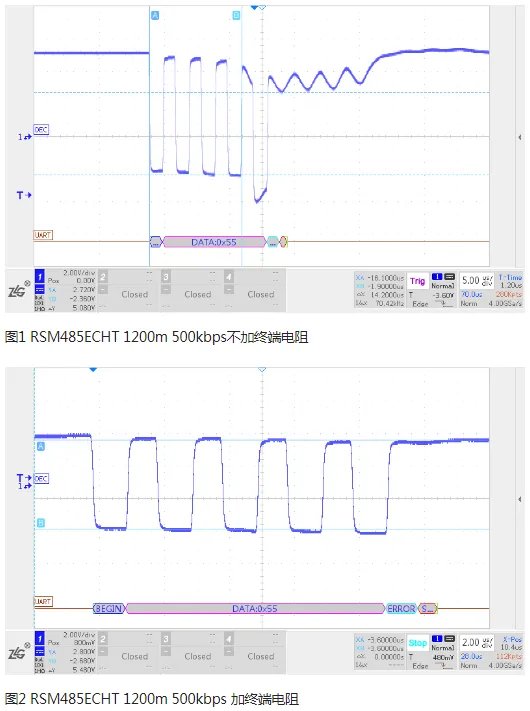The image size is (530, 711).
Task: Click the 480mV trigger level value
Action: point(443,657)
